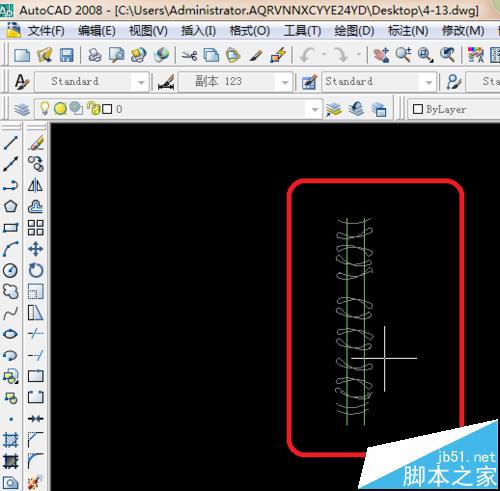Toggle layer 0 freeze sun icon

coord(60,109)
